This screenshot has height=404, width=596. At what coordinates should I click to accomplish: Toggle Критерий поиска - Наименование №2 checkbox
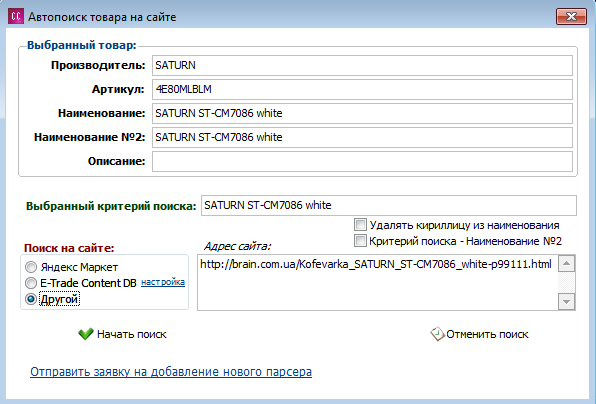click(360, 241)
